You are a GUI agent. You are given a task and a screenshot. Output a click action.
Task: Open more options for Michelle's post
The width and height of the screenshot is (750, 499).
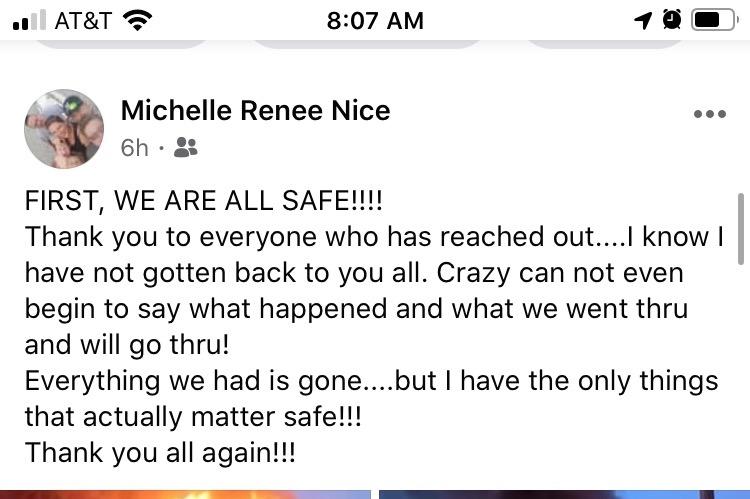[709, 114]
